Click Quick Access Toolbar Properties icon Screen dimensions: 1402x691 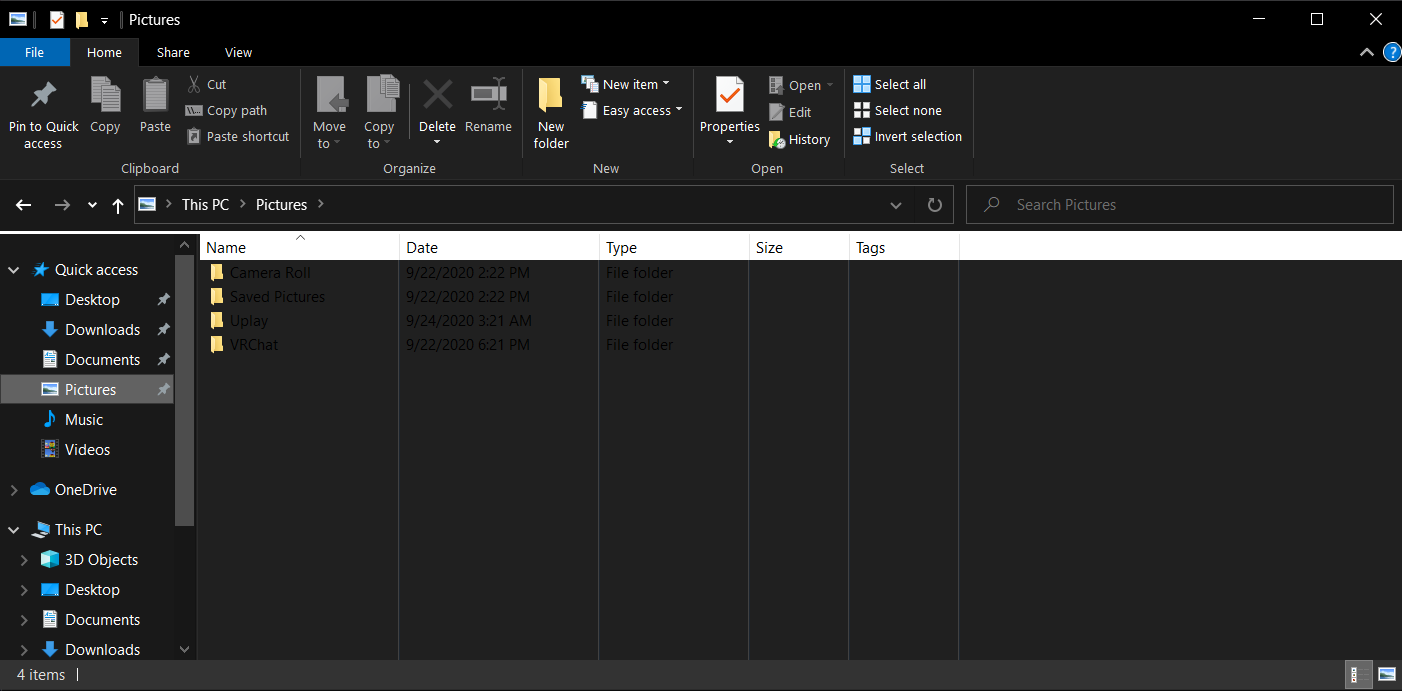[x=57, y=19]
